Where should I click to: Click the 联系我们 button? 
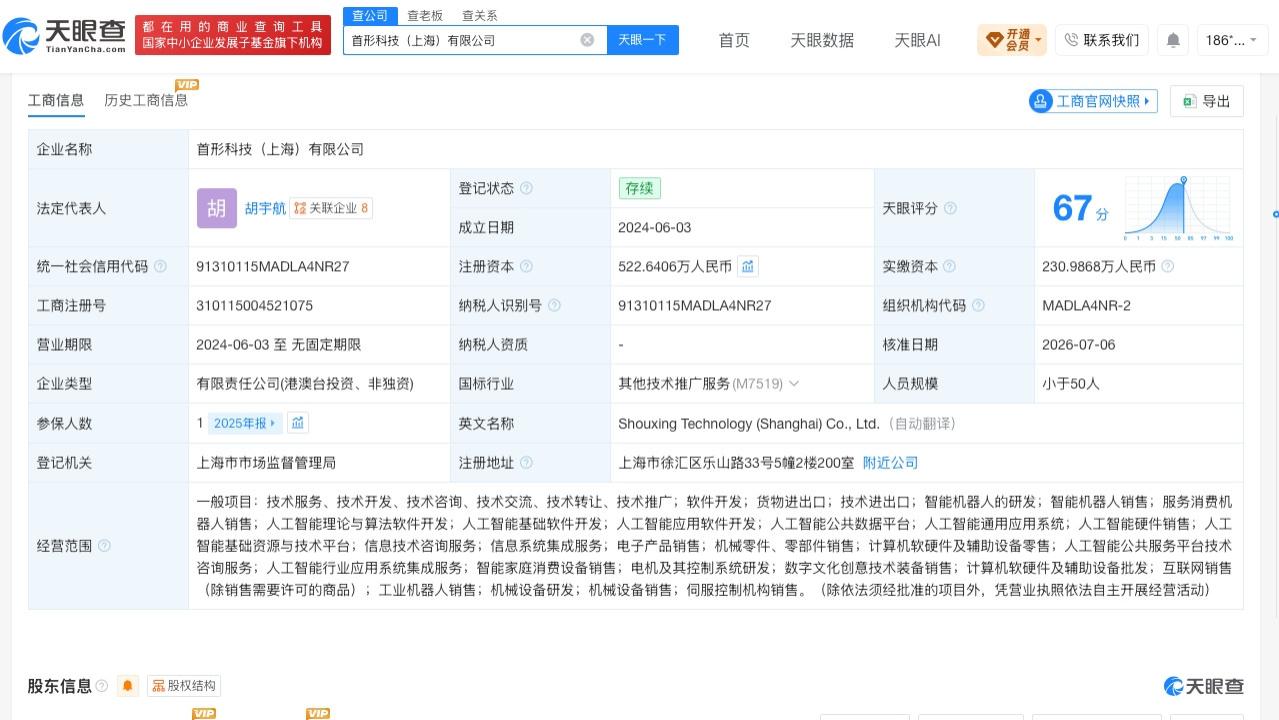(1102, 40)
